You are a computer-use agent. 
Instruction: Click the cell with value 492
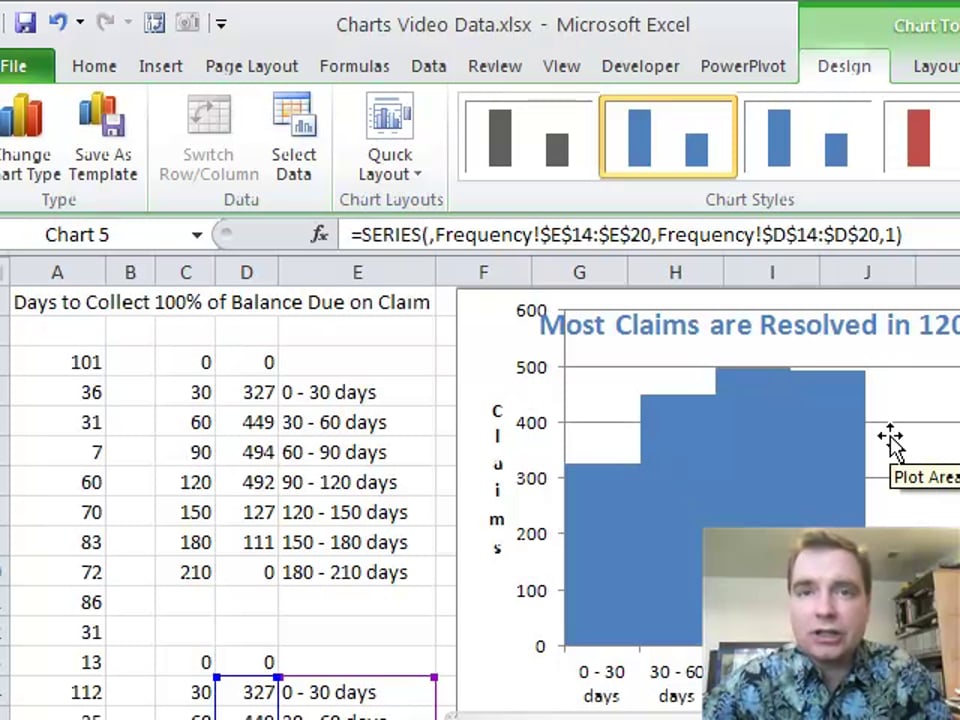pyautogui.click(x=247, y=482)
